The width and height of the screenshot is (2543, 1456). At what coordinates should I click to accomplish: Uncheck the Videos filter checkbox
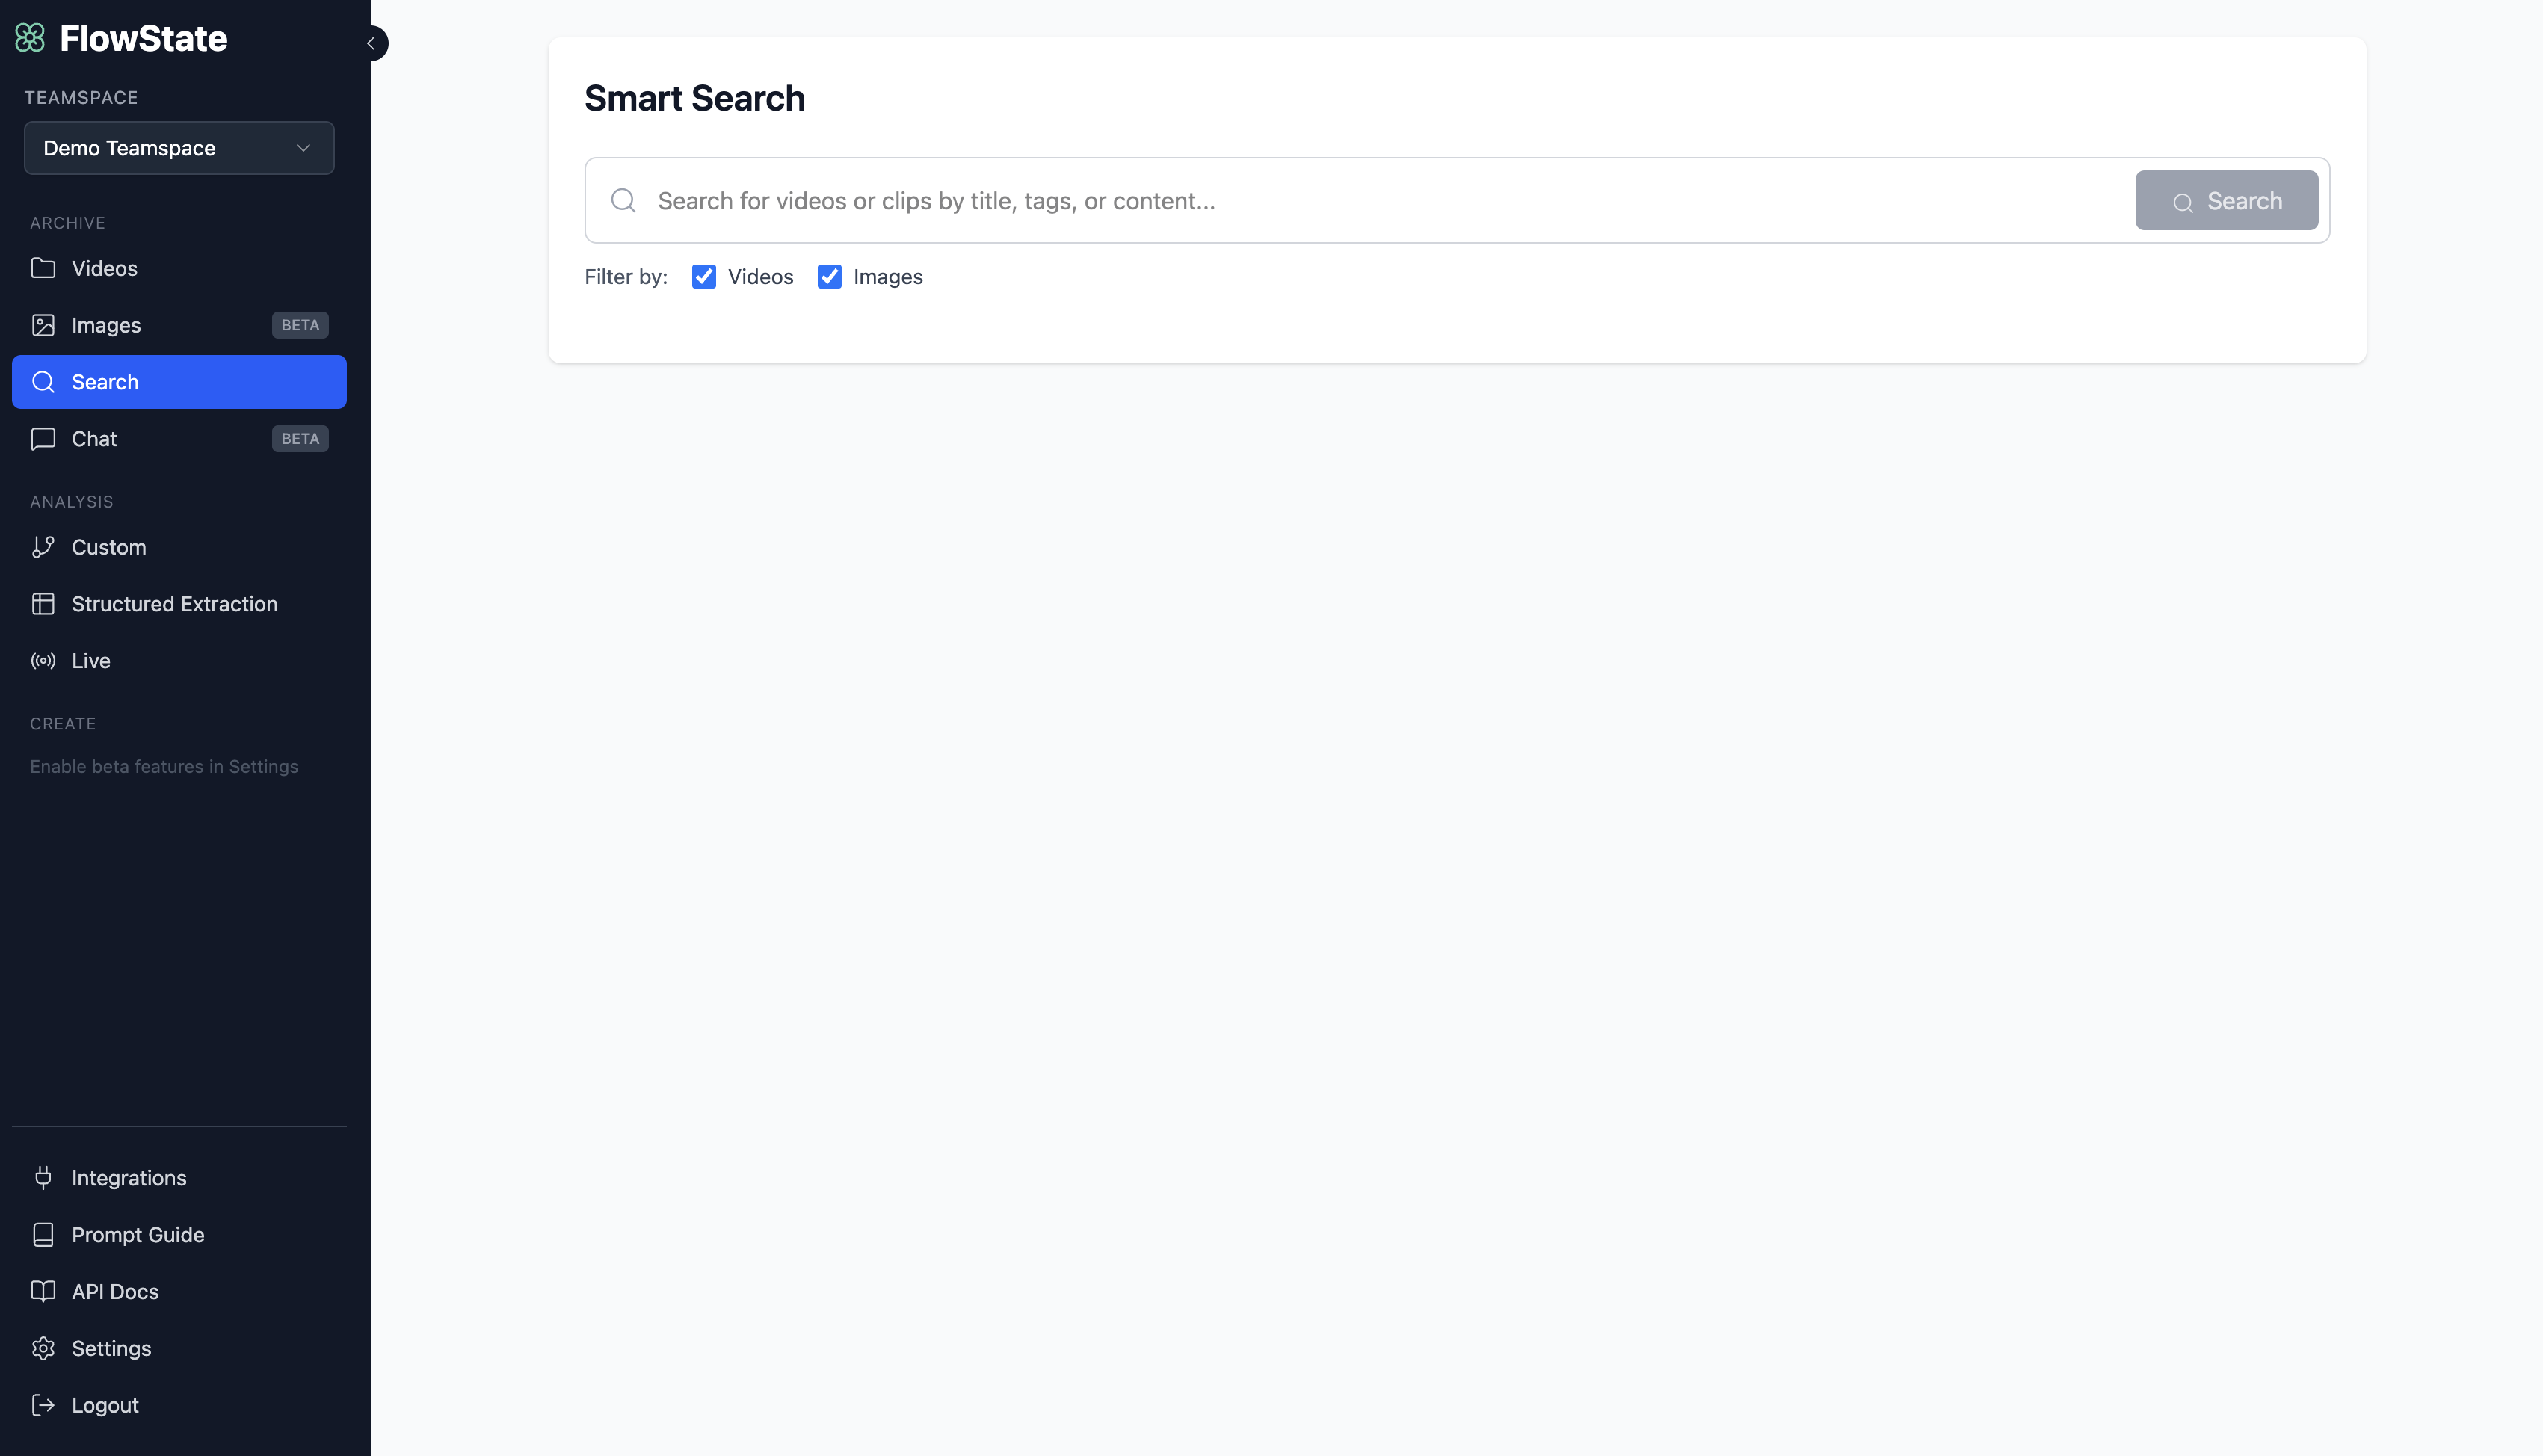click(704, 277)
